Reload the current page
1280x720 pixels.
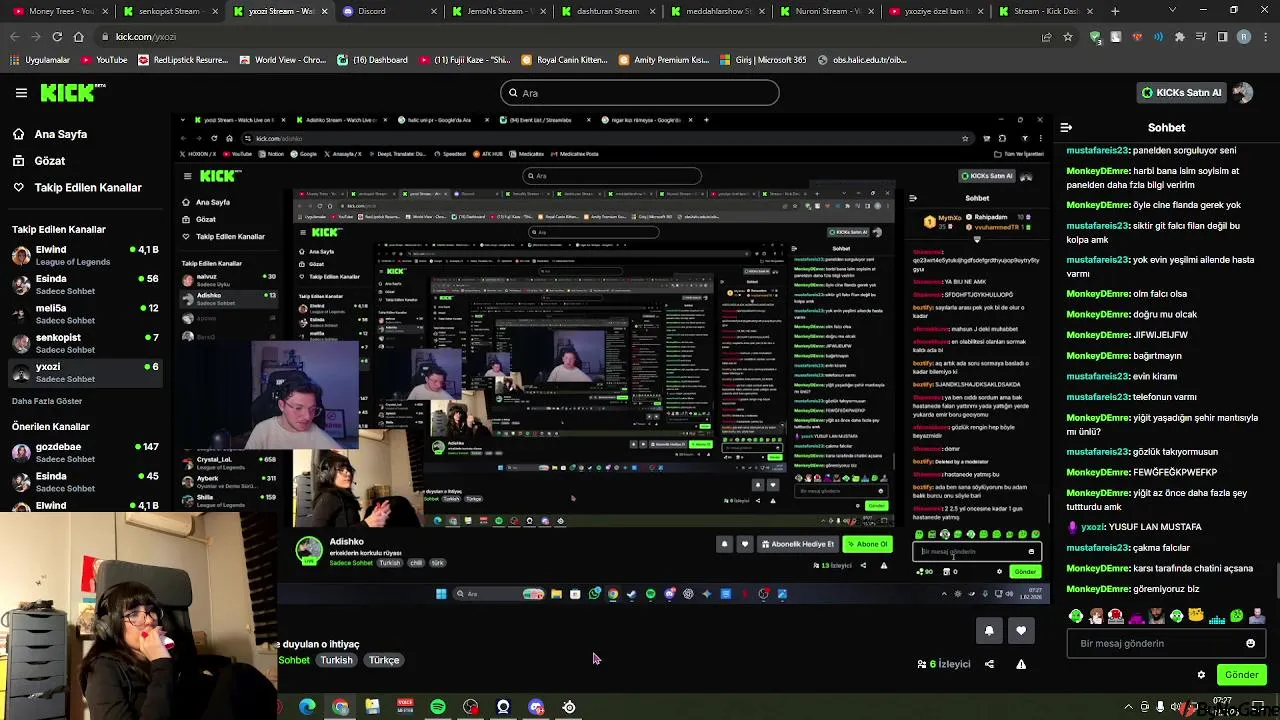[x=57, y=37]
